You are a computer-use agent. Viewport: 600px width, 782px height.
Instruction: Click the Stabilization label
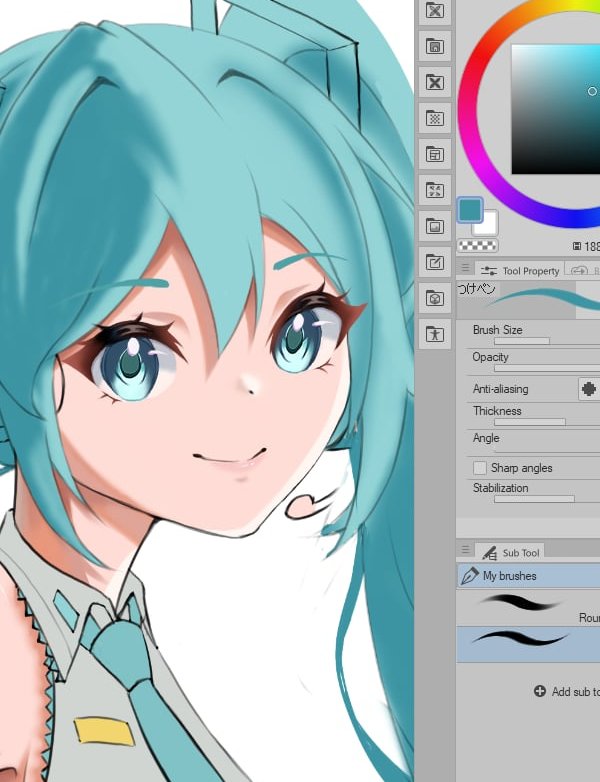click(x=500, y=488)
